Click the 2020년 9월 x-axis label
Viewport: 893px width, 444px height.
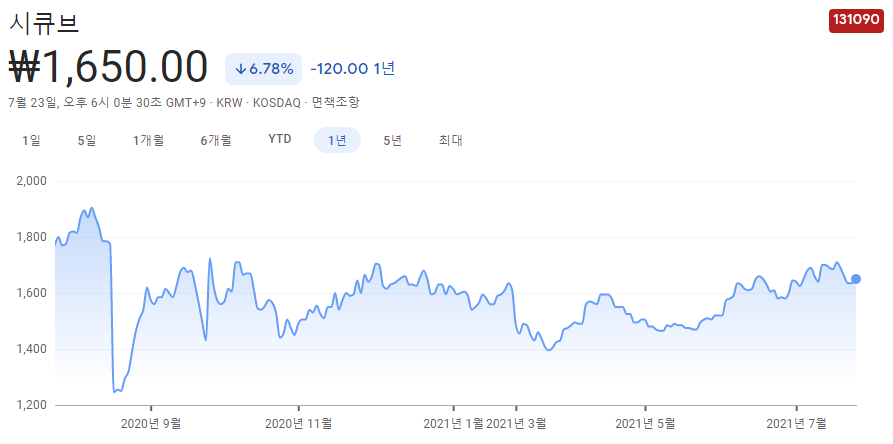[151, 424]
